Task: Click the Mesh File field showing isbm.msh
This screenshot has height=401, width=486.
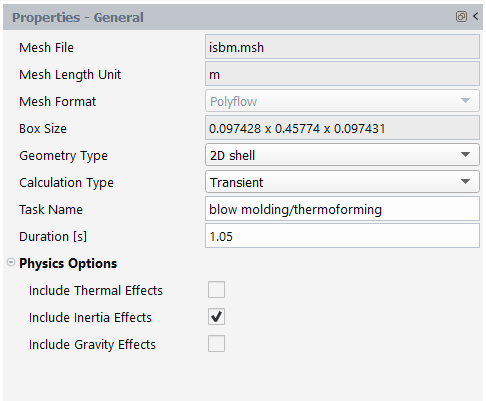Action: click(342, 47)
